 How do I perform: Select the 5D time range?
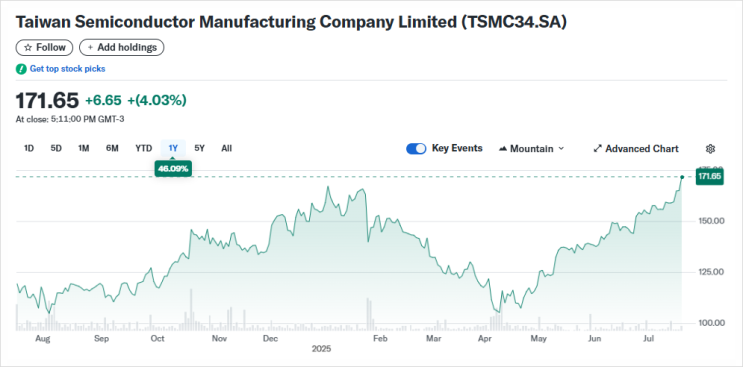[x=56, y=149]
